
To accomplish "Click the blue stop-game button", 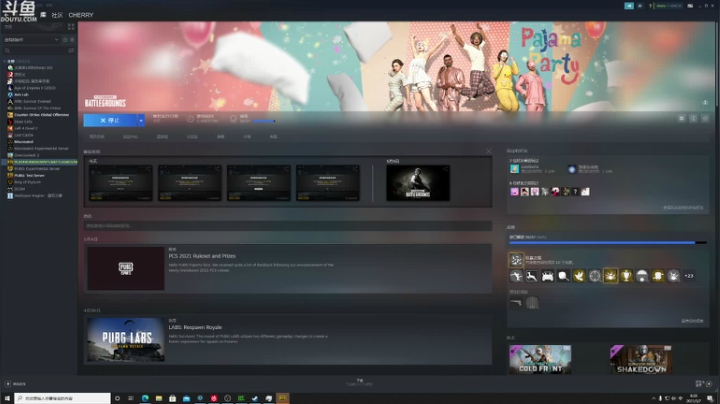I will [x=110, y=120].
